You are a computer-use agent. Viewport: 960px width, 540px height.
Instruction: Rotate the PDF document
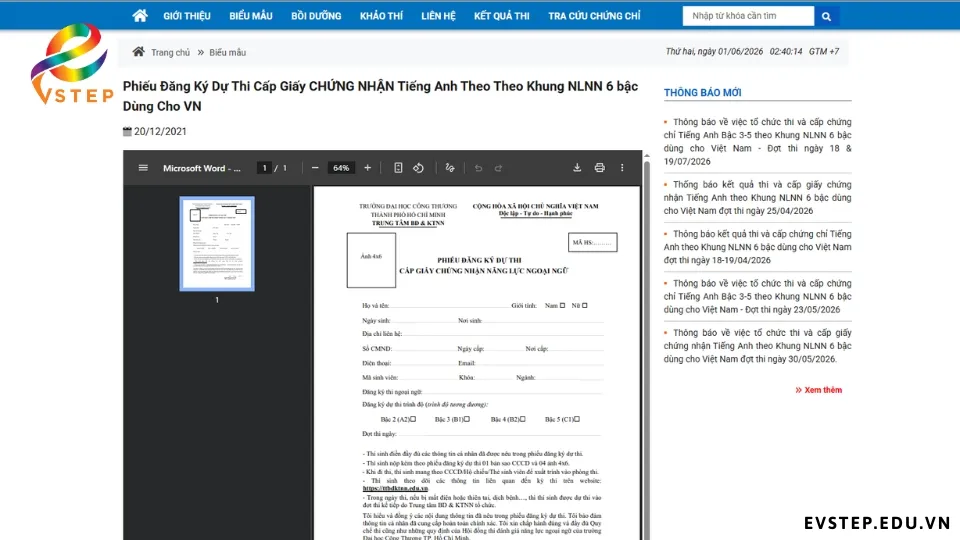point(418,168)
